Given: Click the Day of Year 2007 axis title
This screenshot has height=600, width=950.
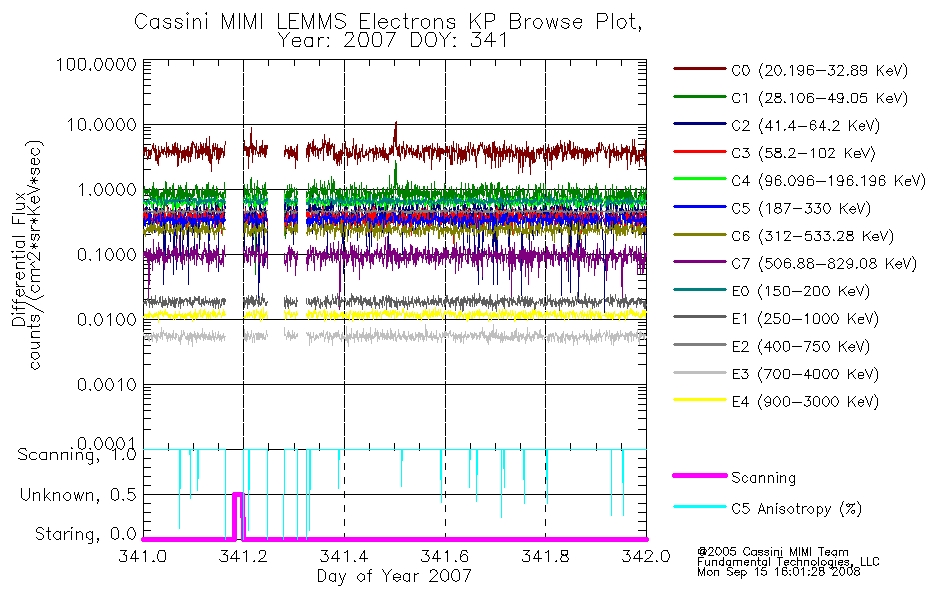Looking at the screenshot, I should click(394, 576).
